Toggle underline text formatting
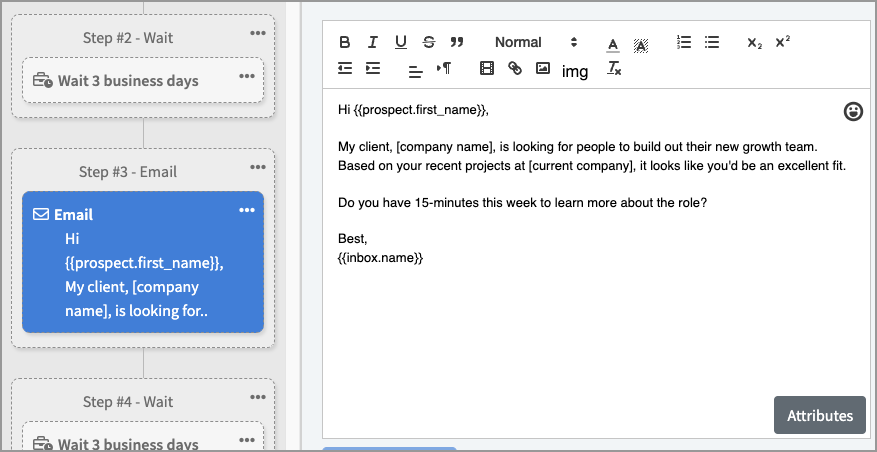This screenshot has width=877, height=452. pos(401,42)
